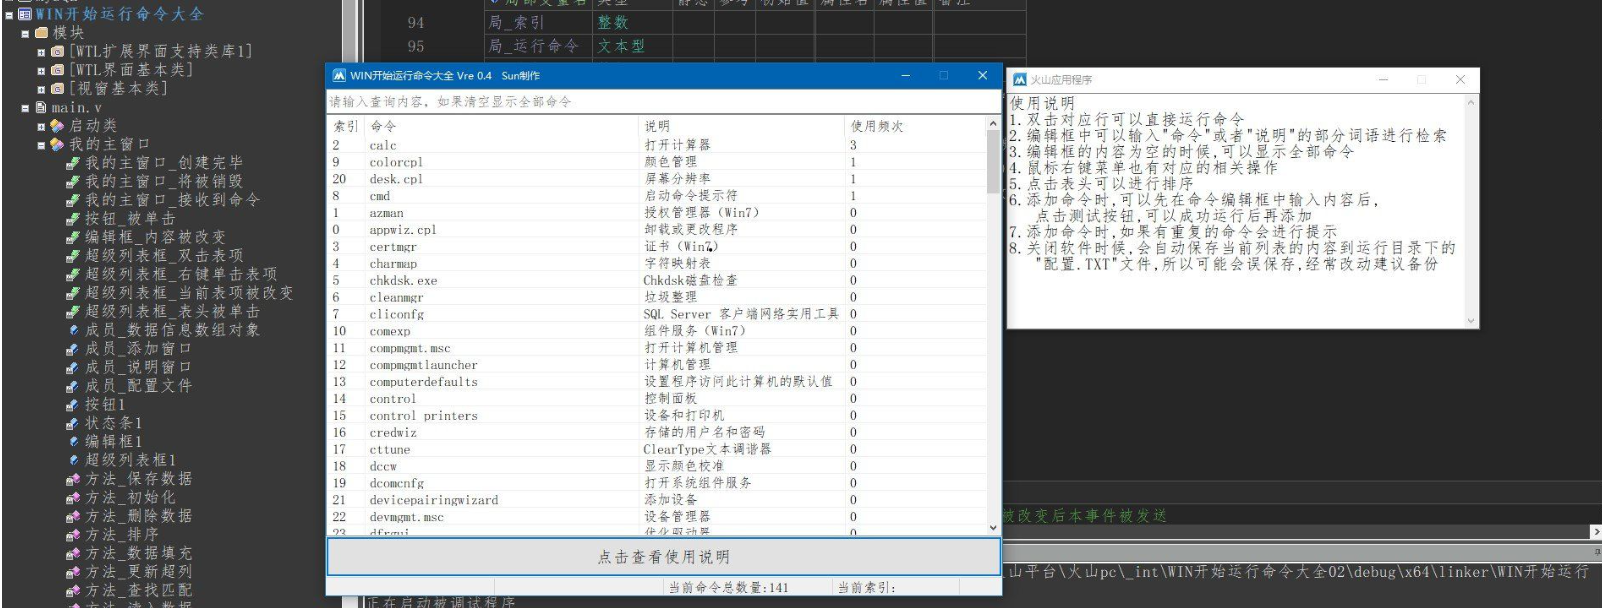The image size is (1602, 608).
Task: Expand the WTL扩展界面支持类库1 node
Action: click(41, 52)
